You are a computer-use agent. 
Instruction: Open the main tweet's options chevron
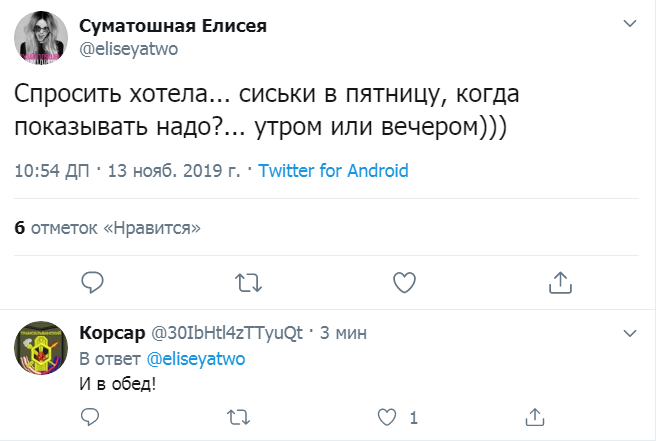[x=629, y=21]
